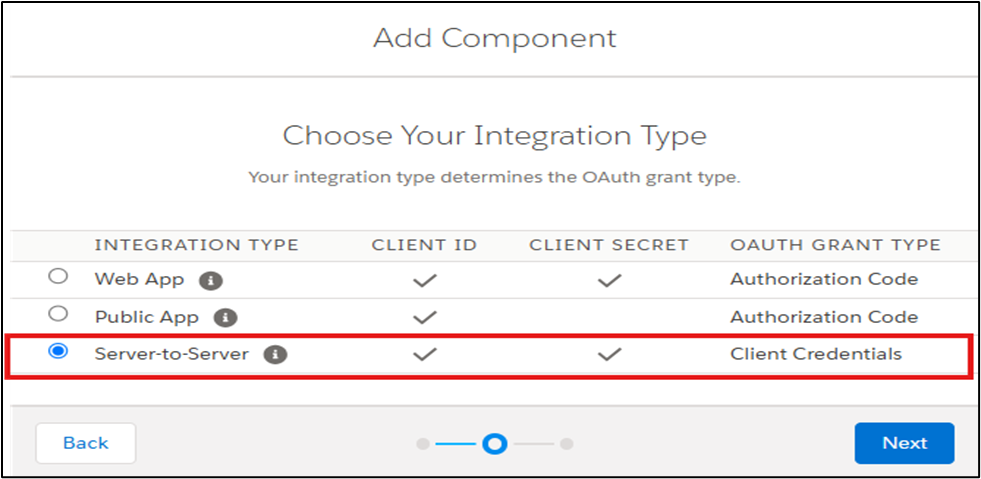Image resolution: width=981 pixels, height=479 pixels.
Task: Click the current step progress indicator circle
Action: [x=495, y=444]
